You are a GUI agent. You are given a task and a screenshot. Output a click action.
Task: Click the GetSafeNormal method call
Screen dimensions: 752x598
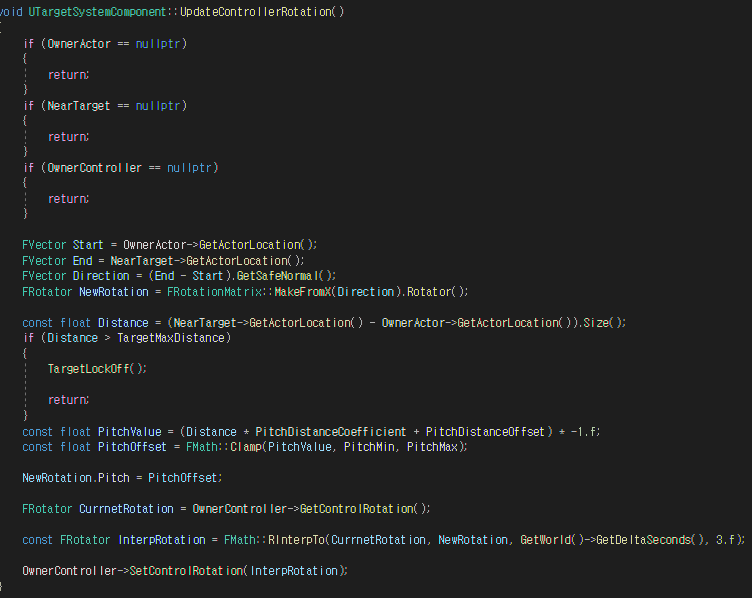pos(278,276)
